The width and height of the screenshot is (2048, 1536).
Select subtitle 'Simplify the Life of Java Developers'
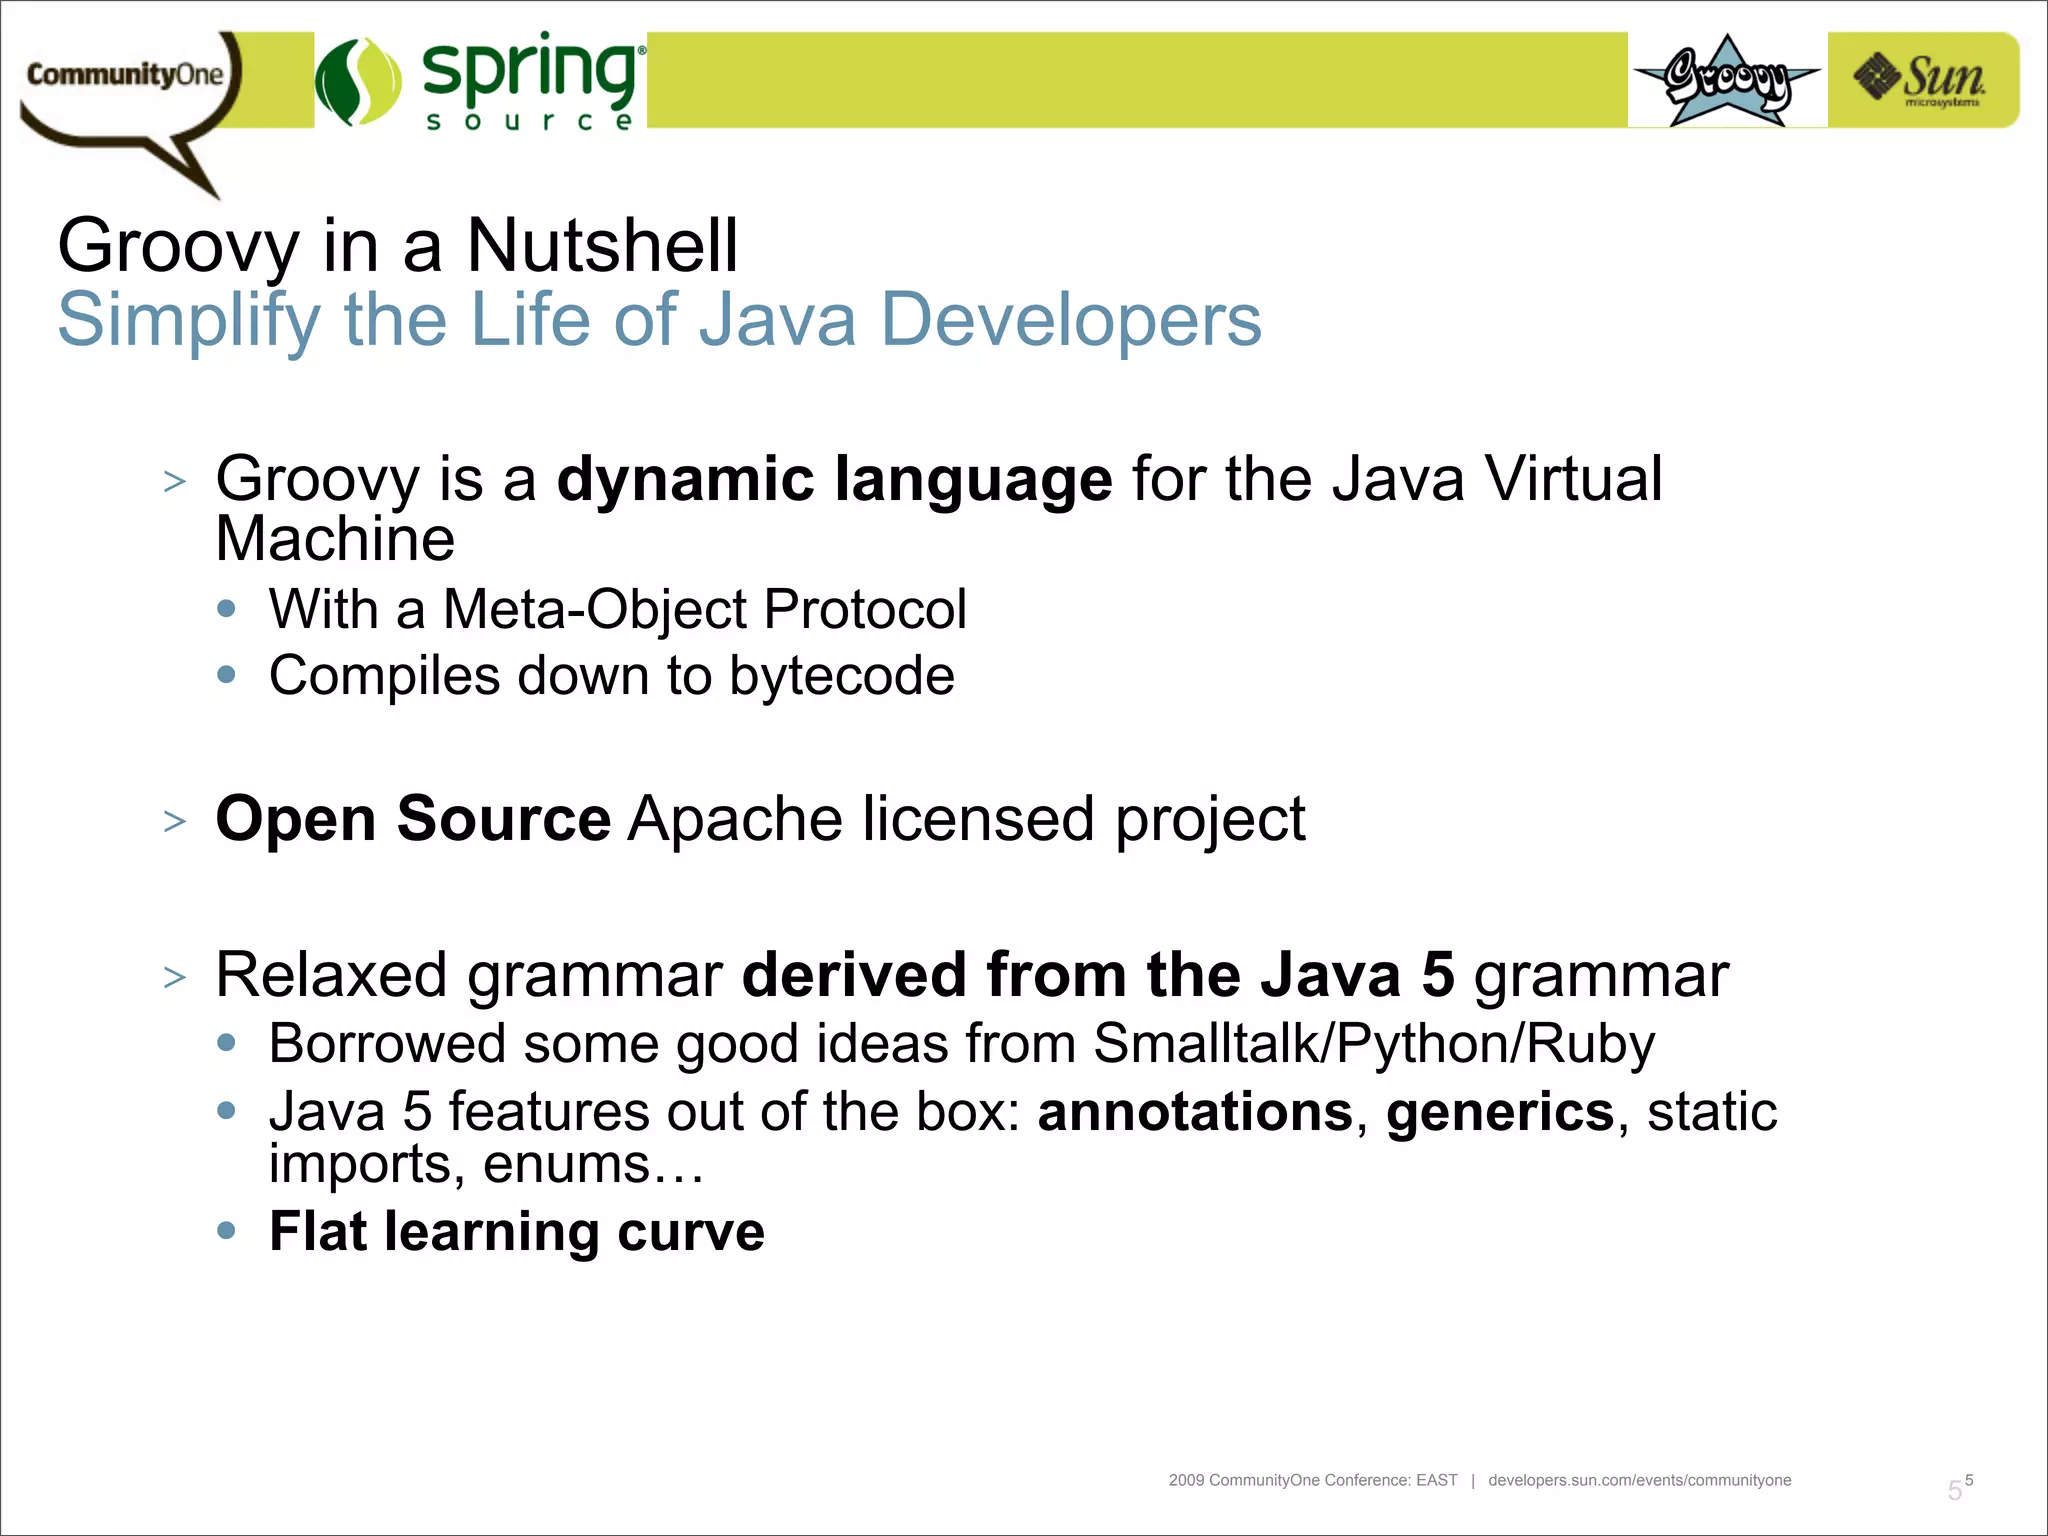(x=660, y=320)
